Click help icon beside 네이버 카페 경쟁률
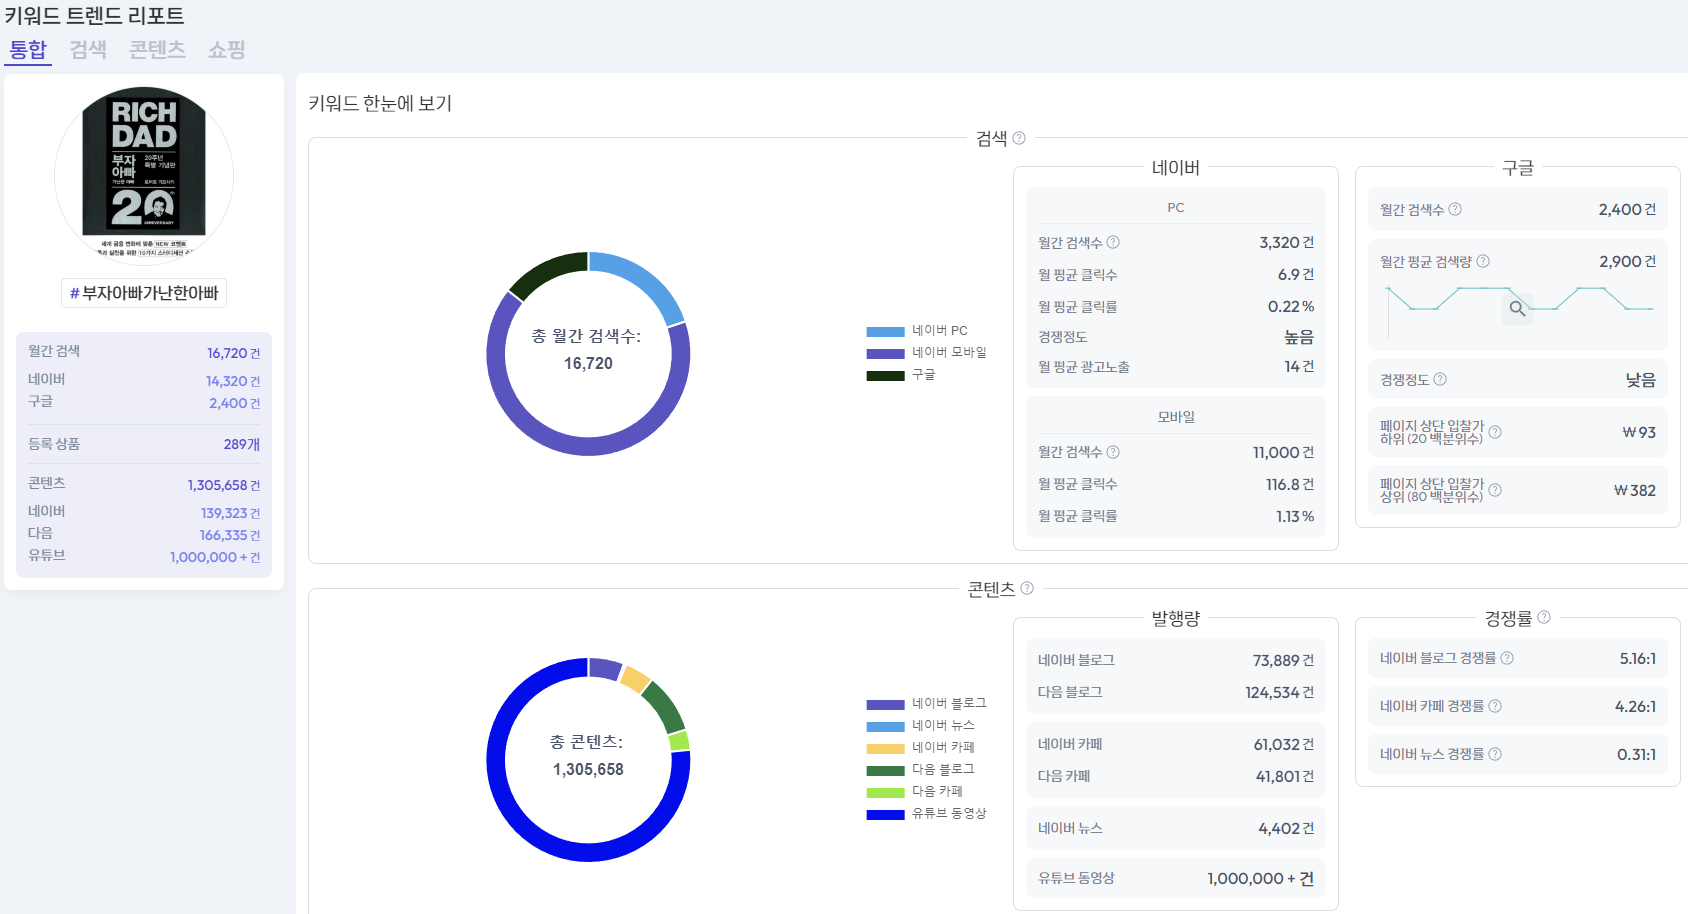1688x914 pixels. pos(1495,706)
